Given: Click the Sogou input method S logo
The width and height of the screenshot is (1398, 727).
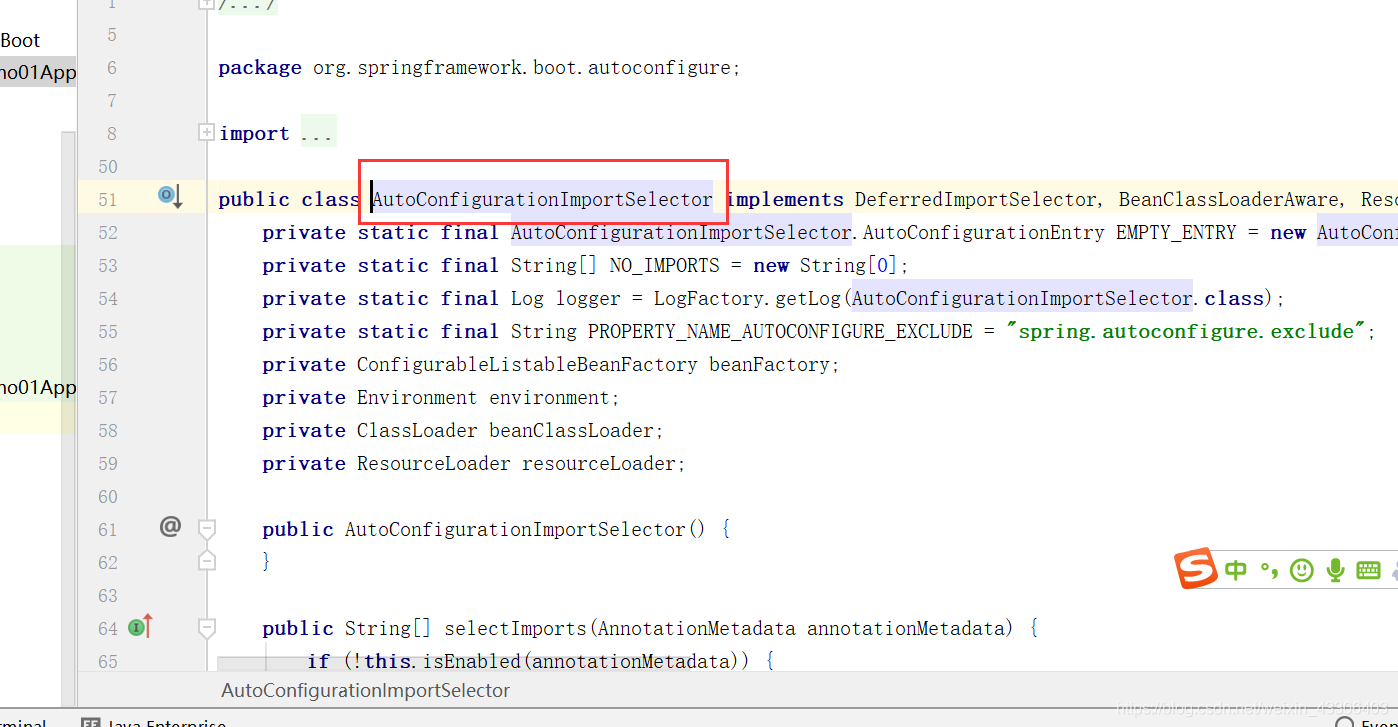Looking at the screenshot, I should [x=1196, y=569].
